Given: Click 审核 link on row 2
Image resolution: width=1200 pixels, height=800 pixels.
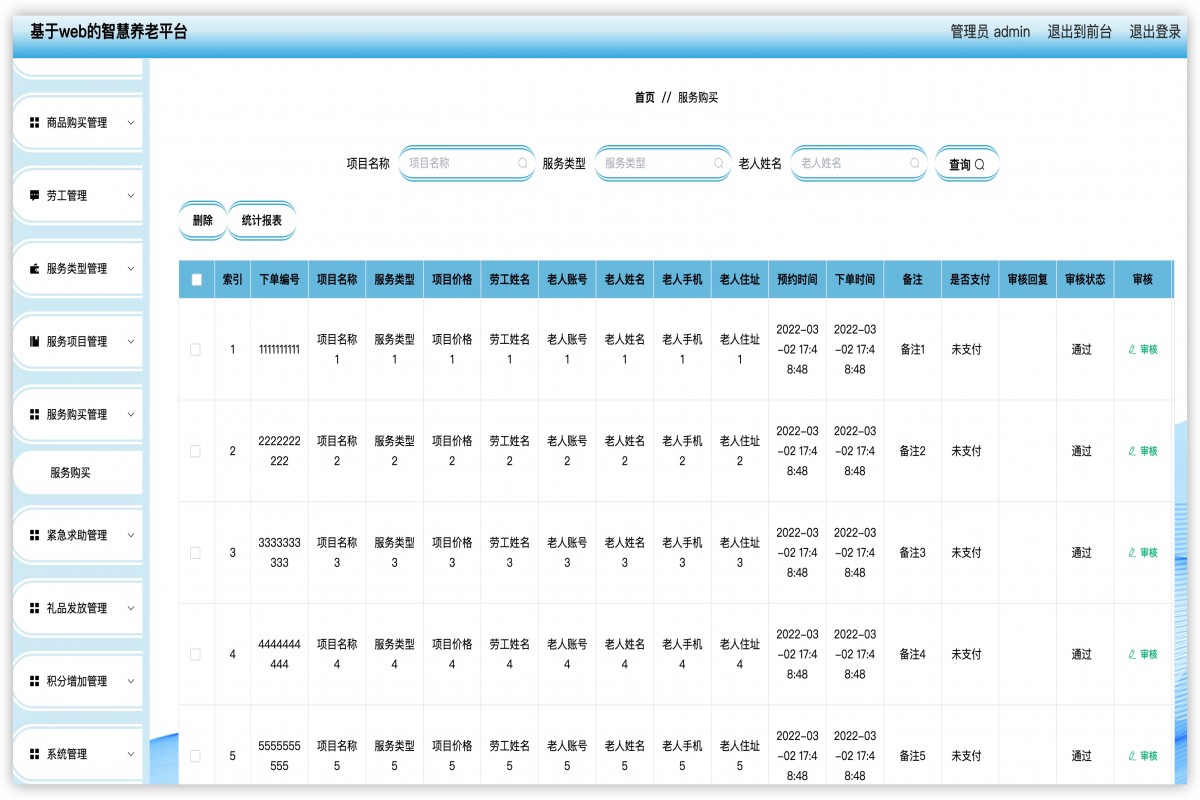Looking at the screenshot, I should pos(1143,451).
